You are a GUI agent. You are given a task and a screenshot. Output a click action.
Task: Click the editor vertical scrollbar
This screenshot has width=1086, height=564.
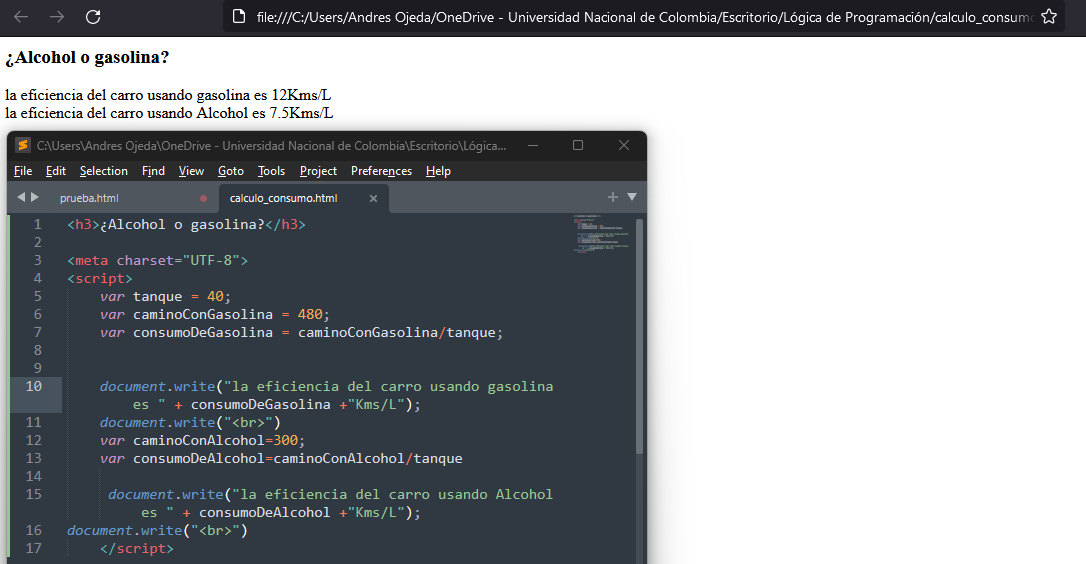click(639, 336)
